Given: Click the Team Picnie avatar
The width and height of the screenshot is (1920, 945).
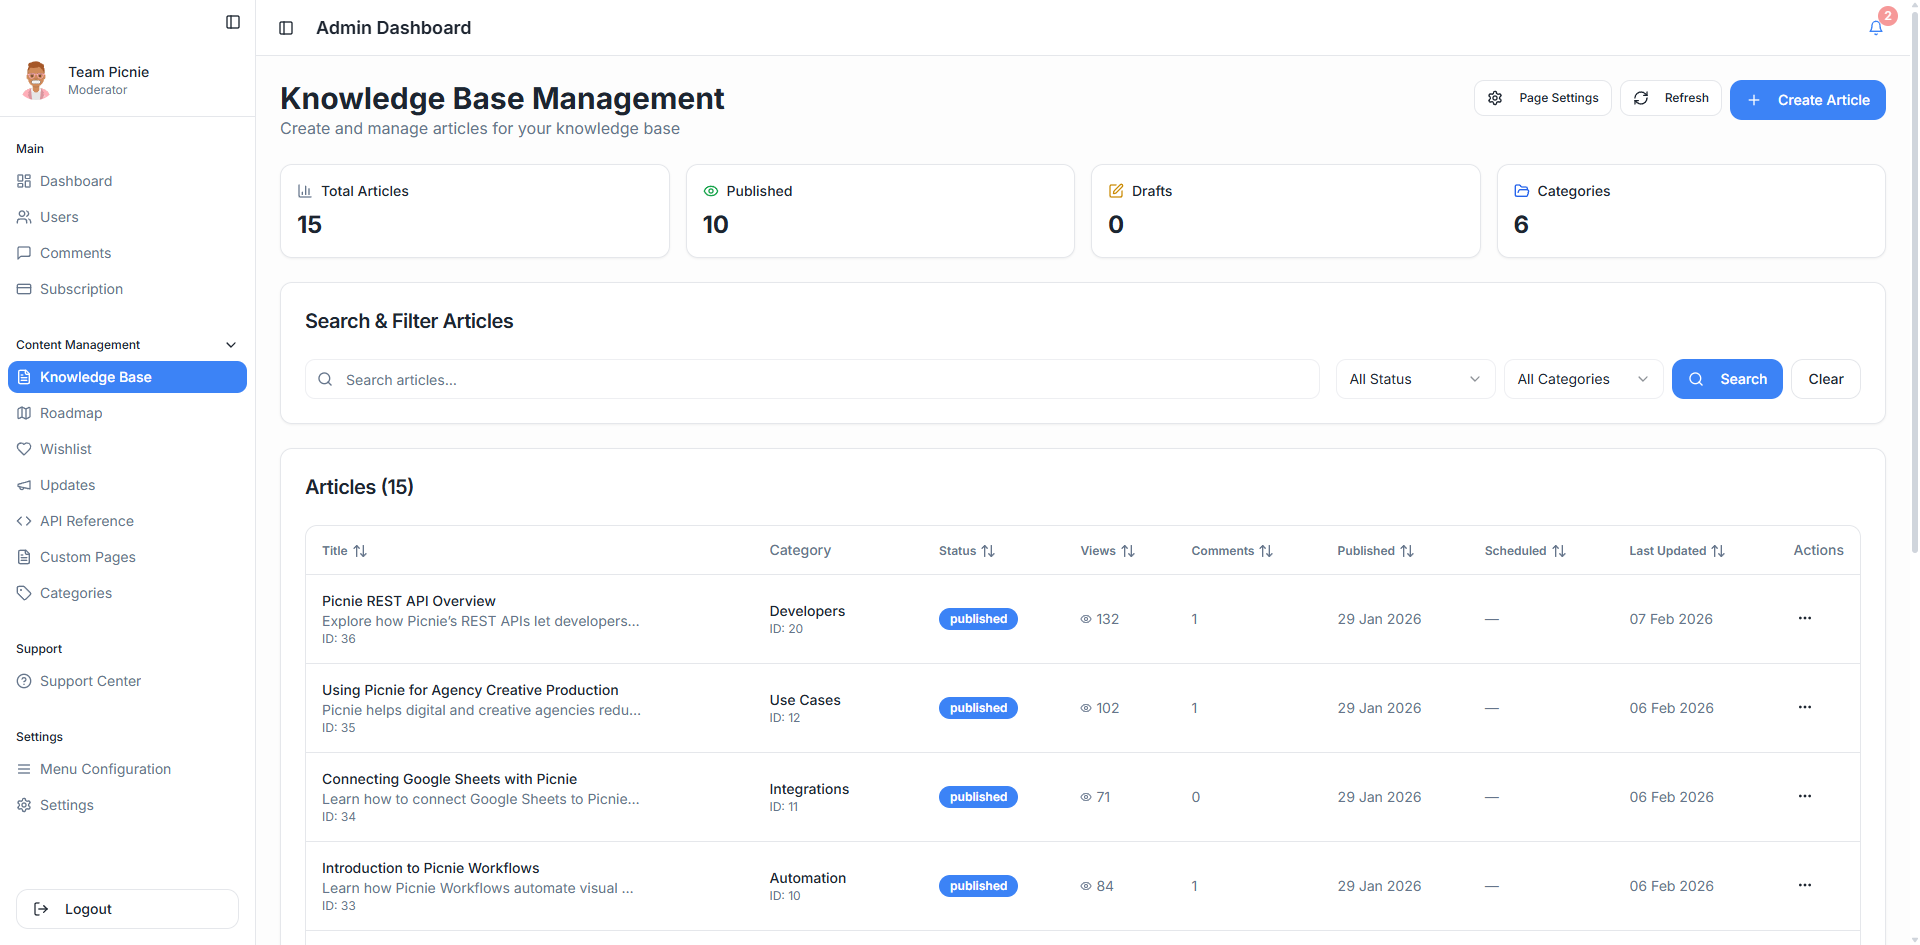Looking at the screenshot, I should point(37,80).
